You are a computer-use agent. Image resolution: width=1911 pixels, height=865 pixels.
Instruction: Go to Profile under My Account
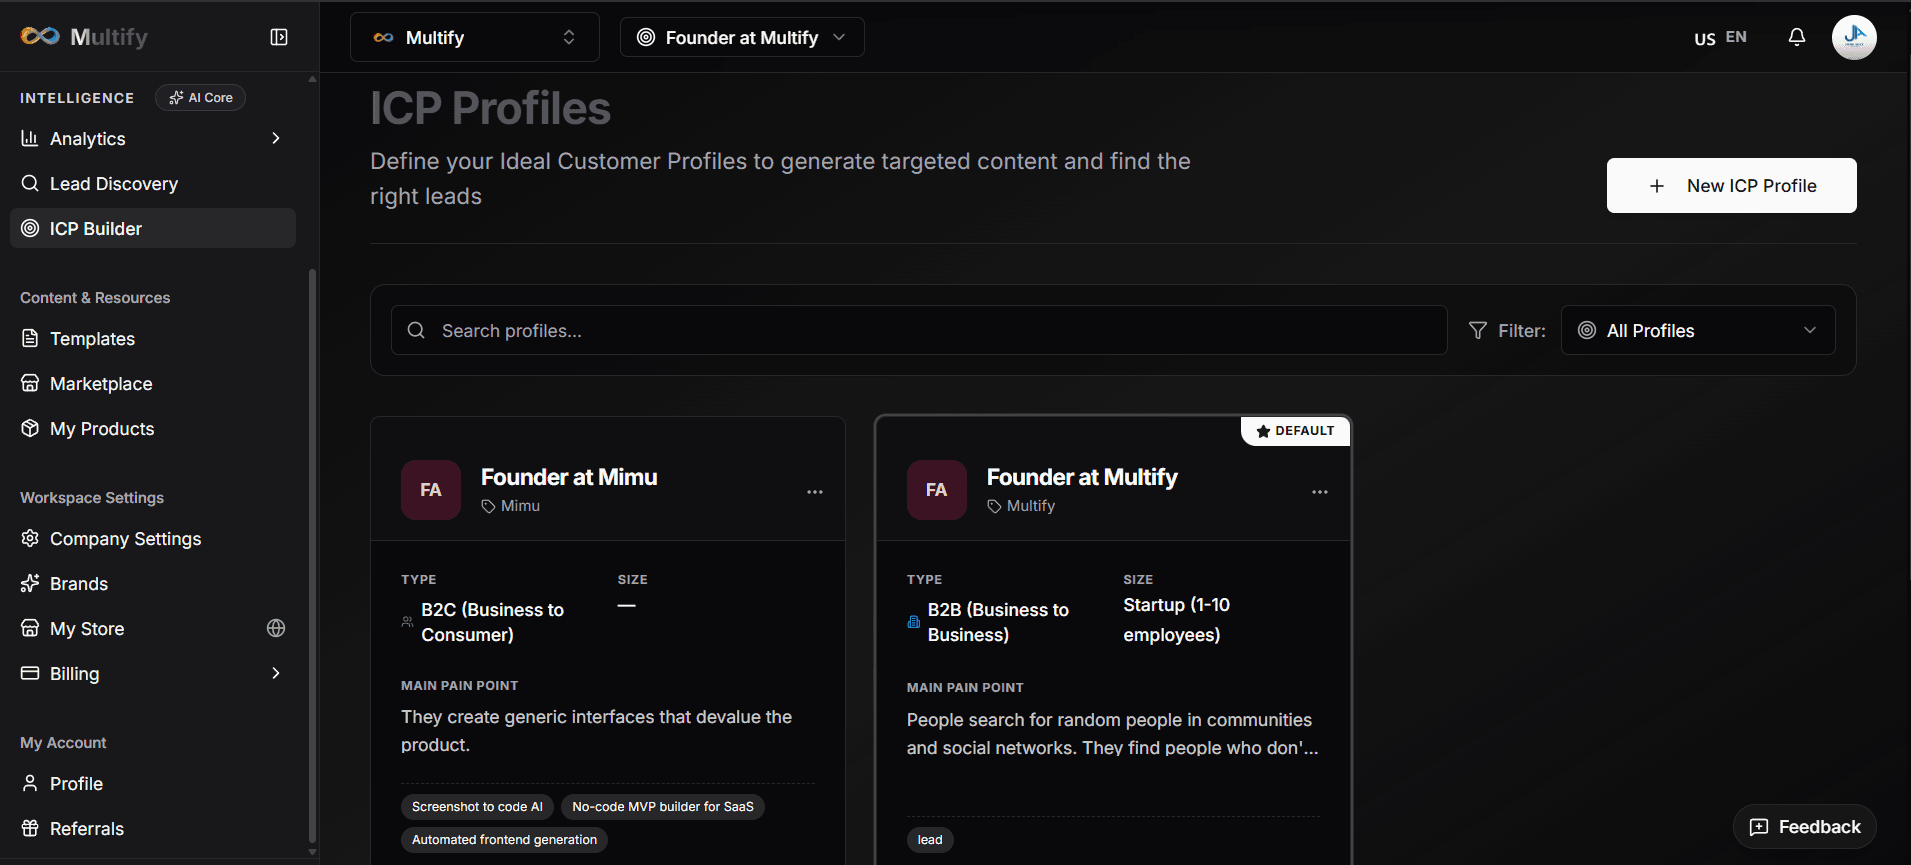153,783
